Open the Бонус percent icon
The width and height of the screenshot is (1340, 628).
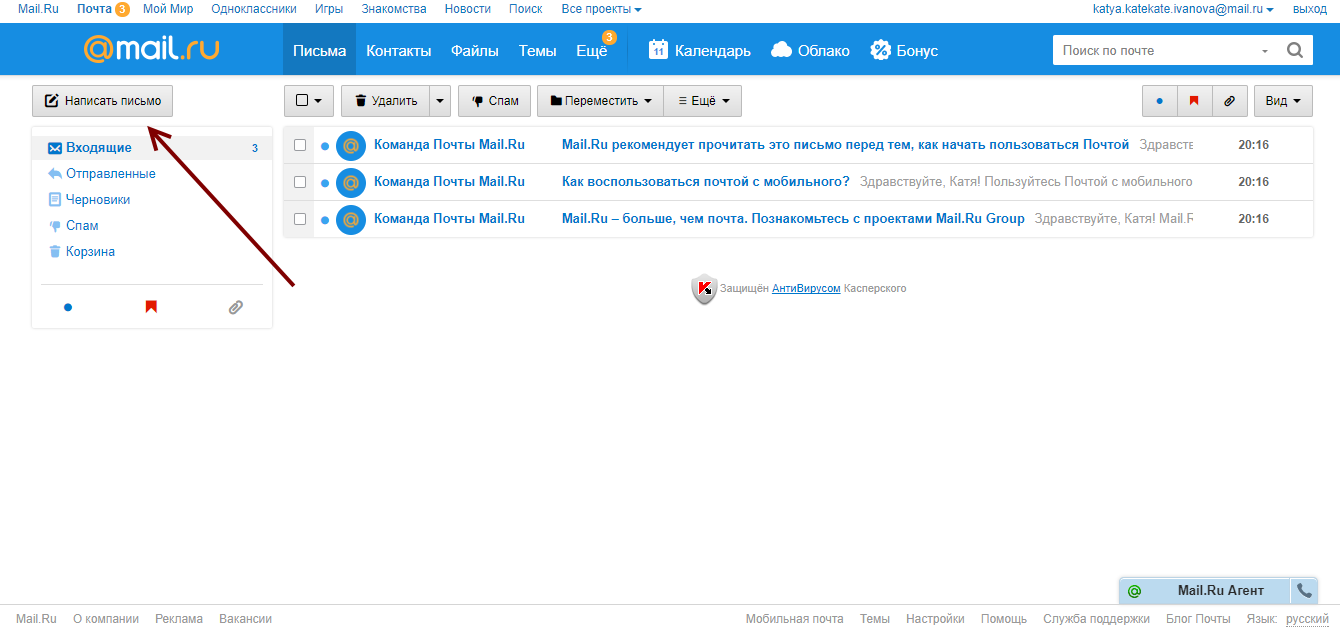point(880,50)
